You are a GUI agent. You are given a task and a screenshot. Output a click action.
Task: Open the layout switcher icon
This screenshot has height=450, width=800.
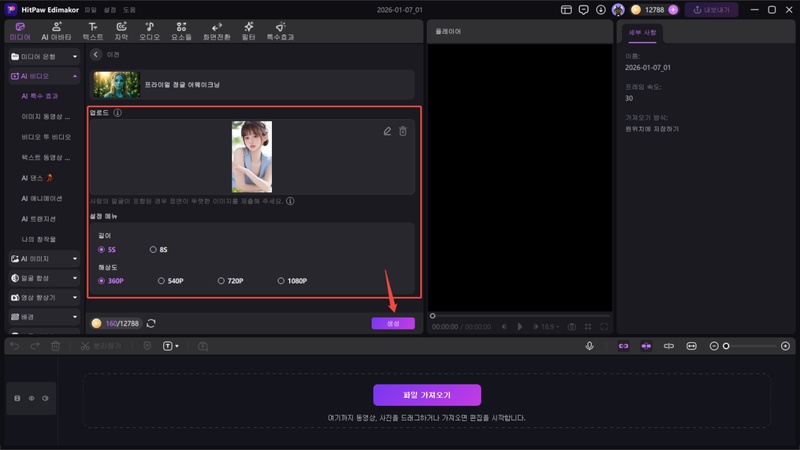[566, 10]
